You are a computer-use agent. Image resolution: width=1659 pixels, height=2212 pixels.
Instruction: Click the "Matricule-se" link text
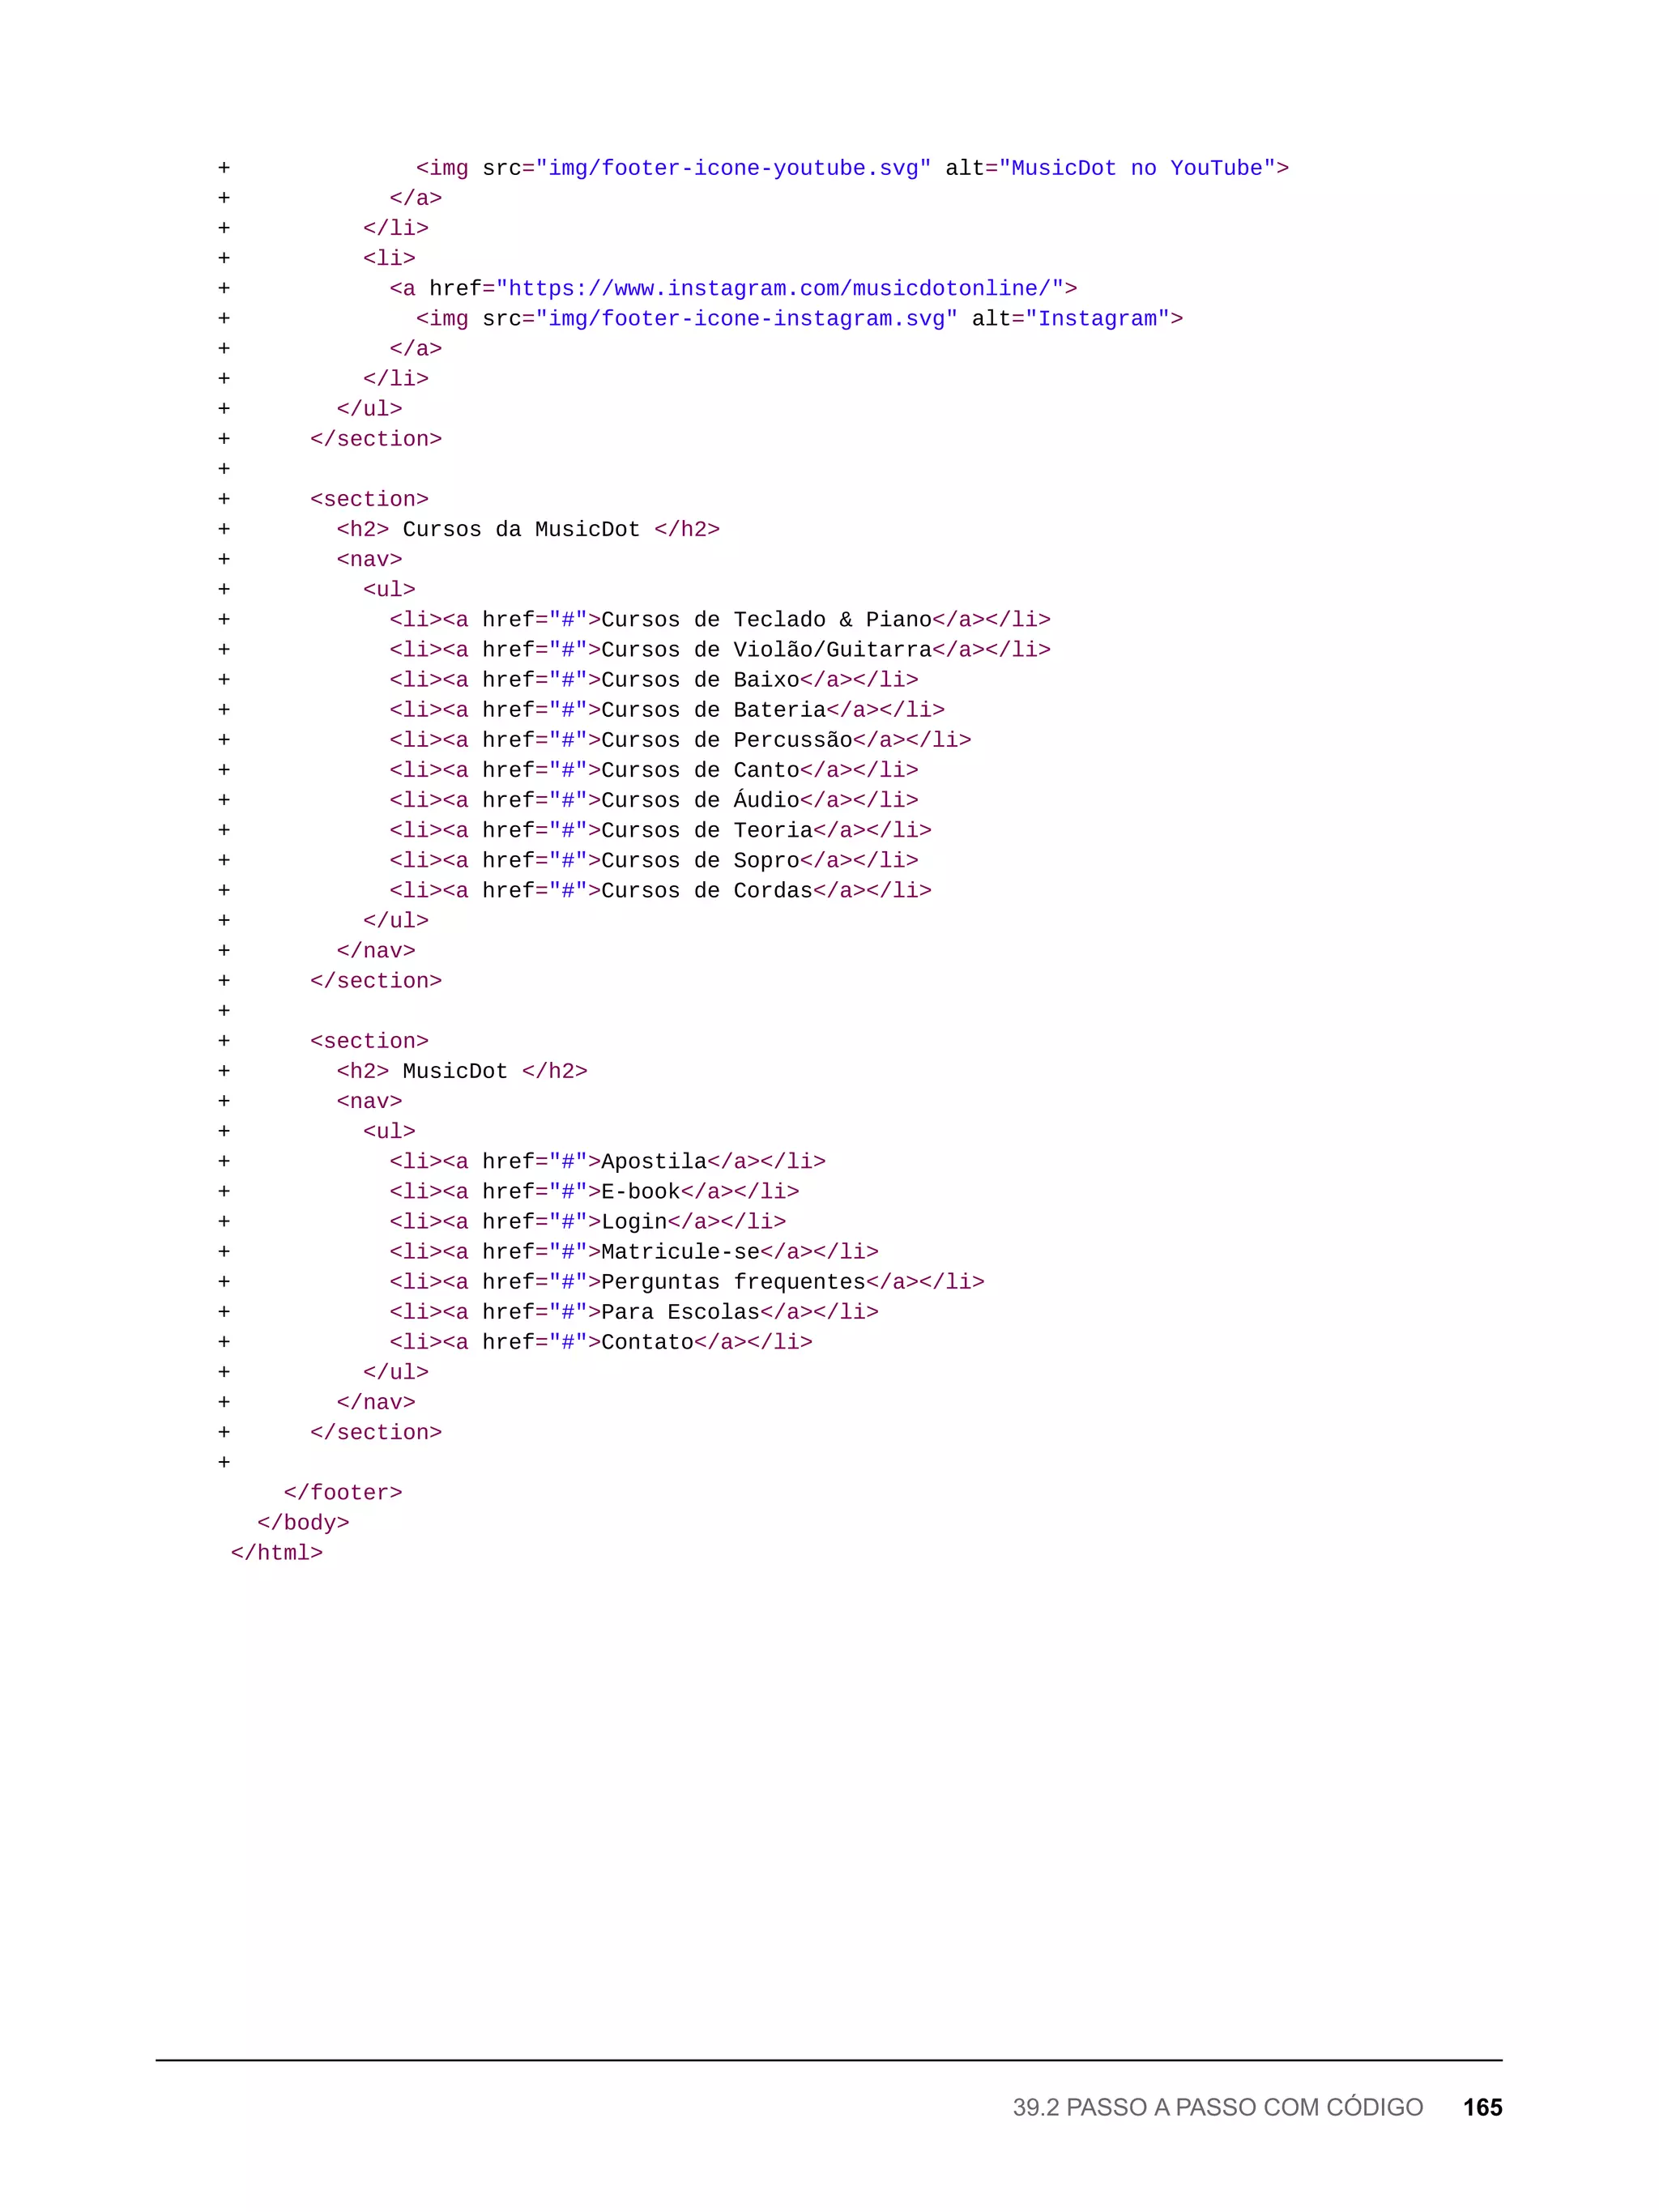point(680,1251)
